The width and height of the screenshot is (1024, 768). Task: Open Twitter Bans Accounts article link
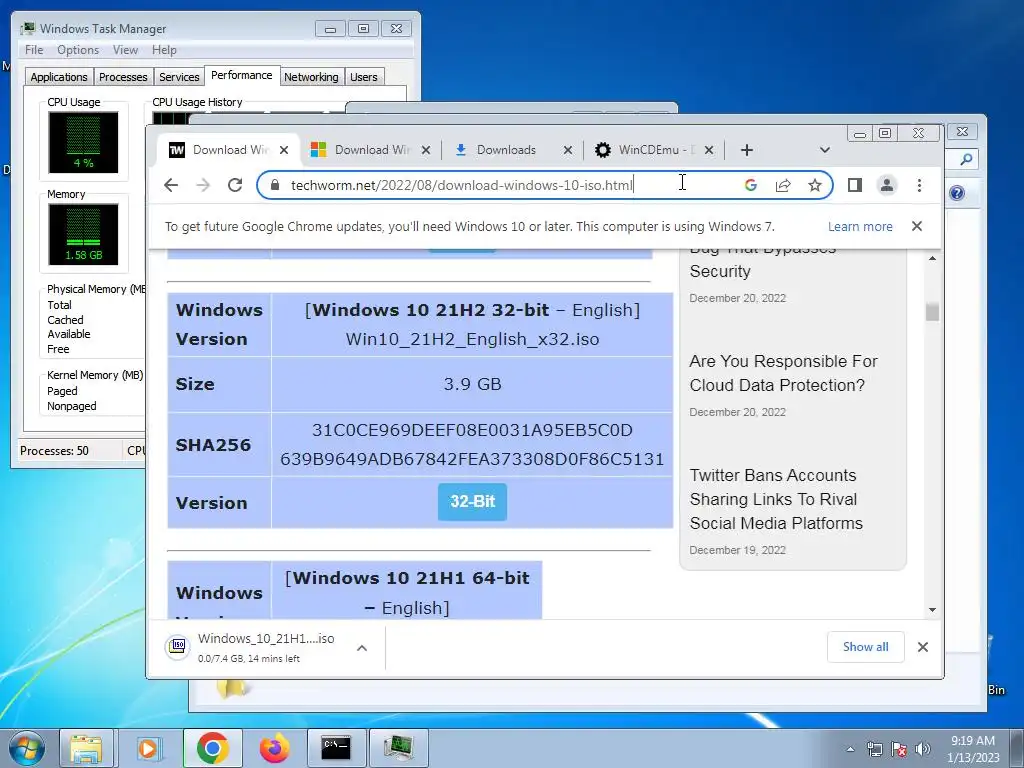click(x=776, y=500)
